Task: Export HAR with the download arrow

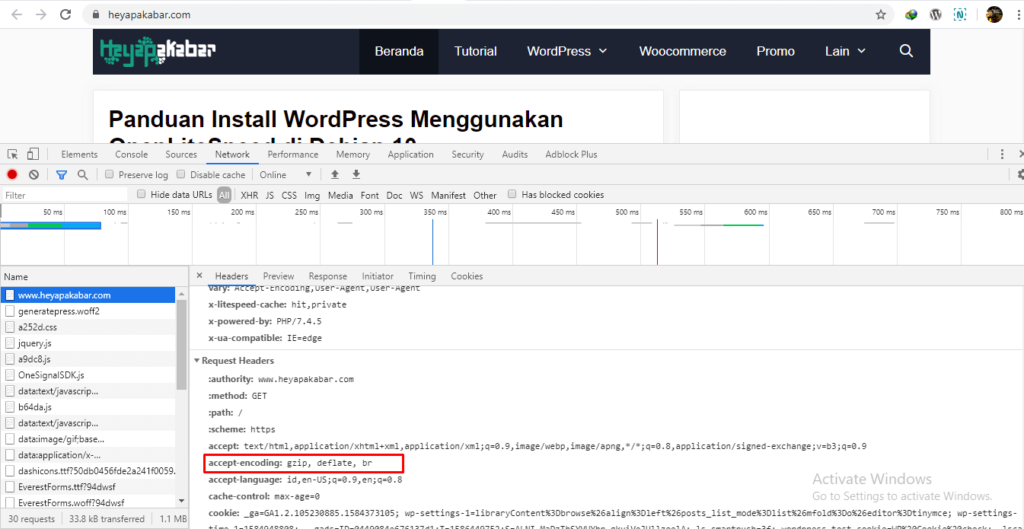Action: pos(356,174)
